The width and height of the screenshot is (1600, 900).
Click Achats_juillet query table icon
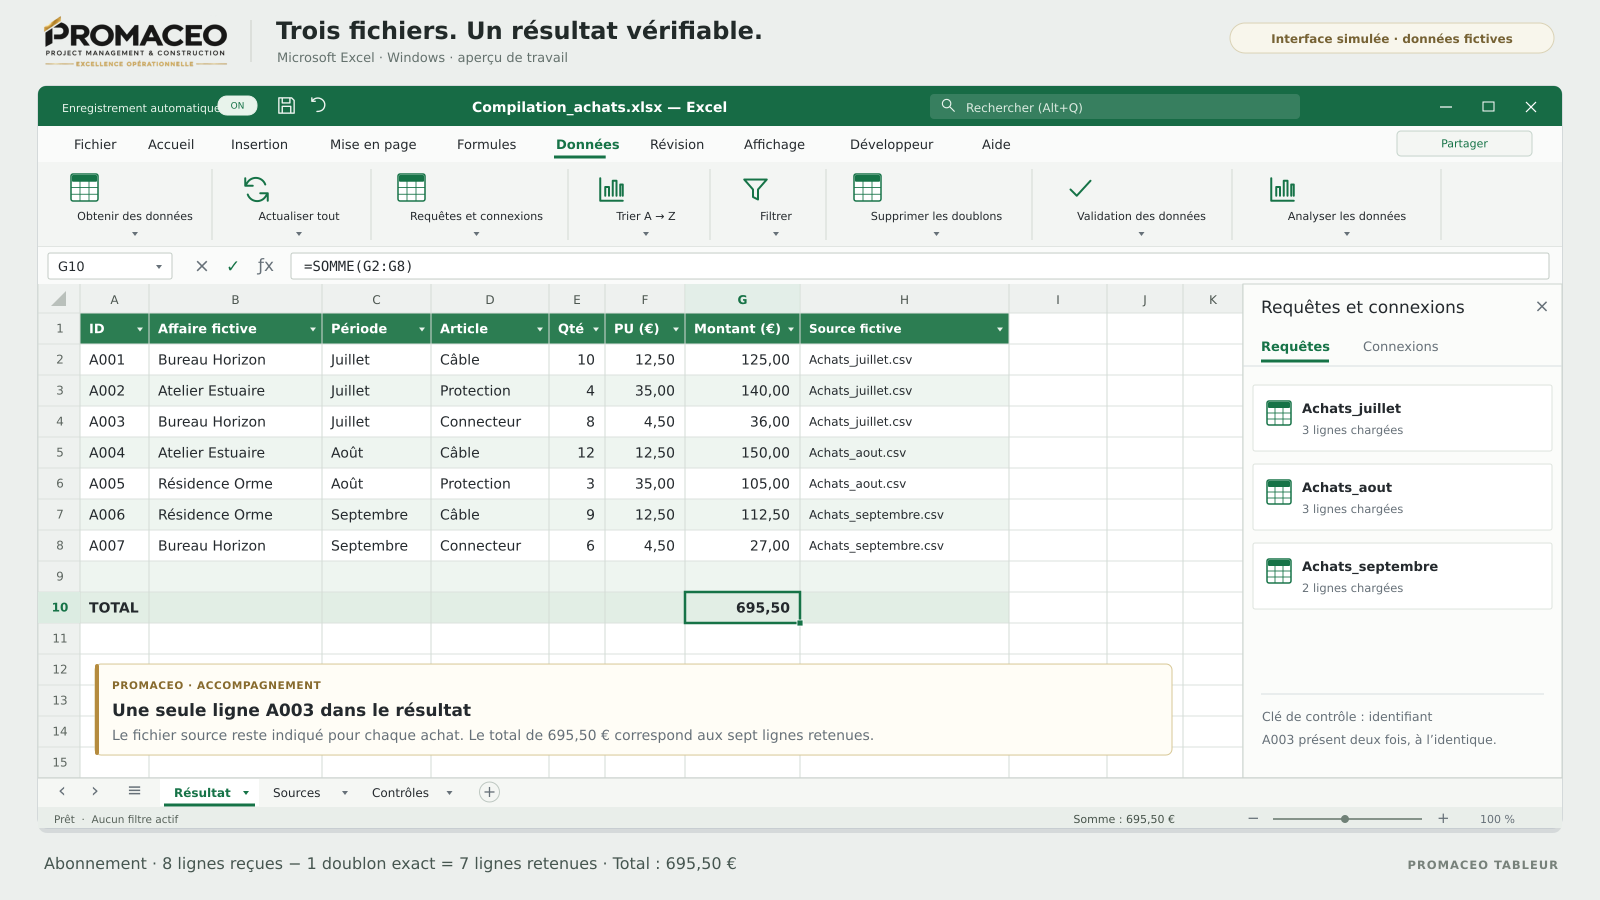(x=1279, y=413)
